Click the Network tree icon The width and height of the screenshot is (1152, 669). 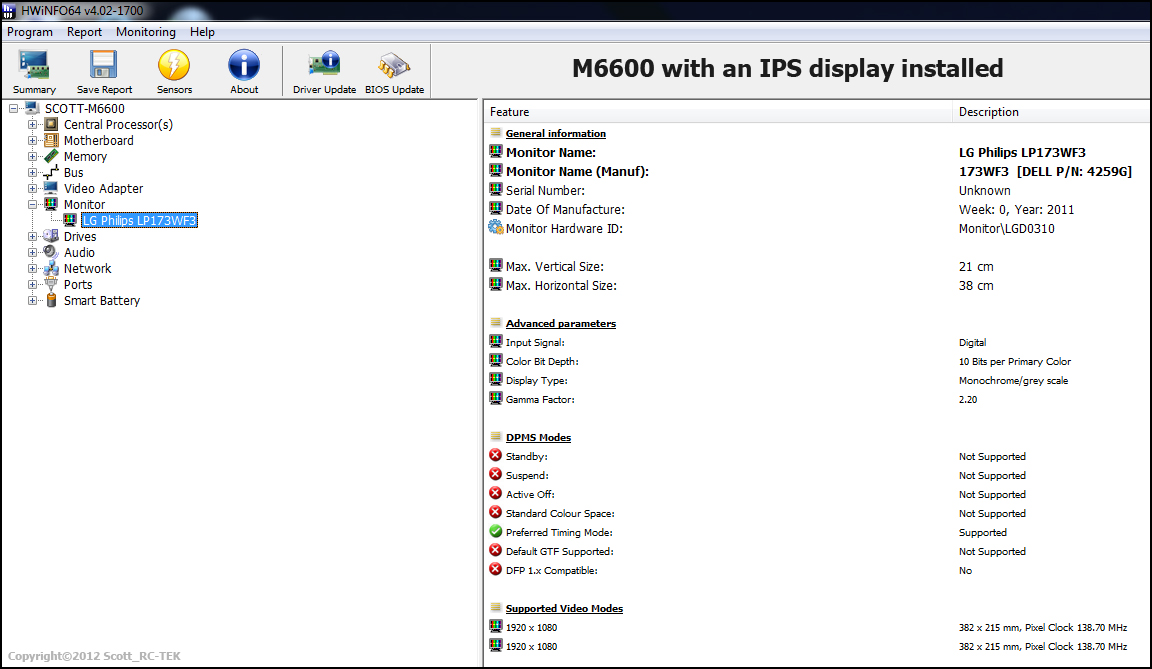click(51, 269)
